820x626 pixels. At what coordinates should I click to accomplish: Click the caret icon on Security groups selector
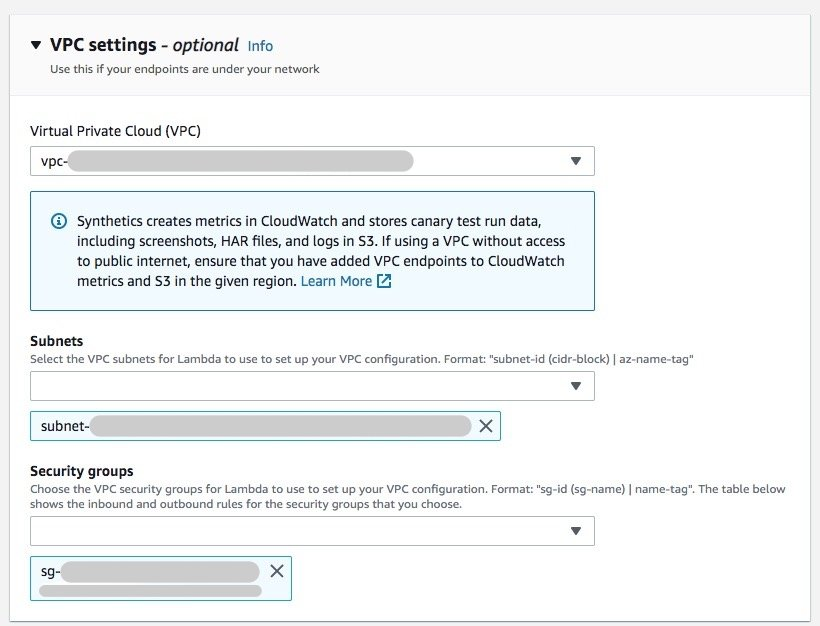[x=577, y=531]
